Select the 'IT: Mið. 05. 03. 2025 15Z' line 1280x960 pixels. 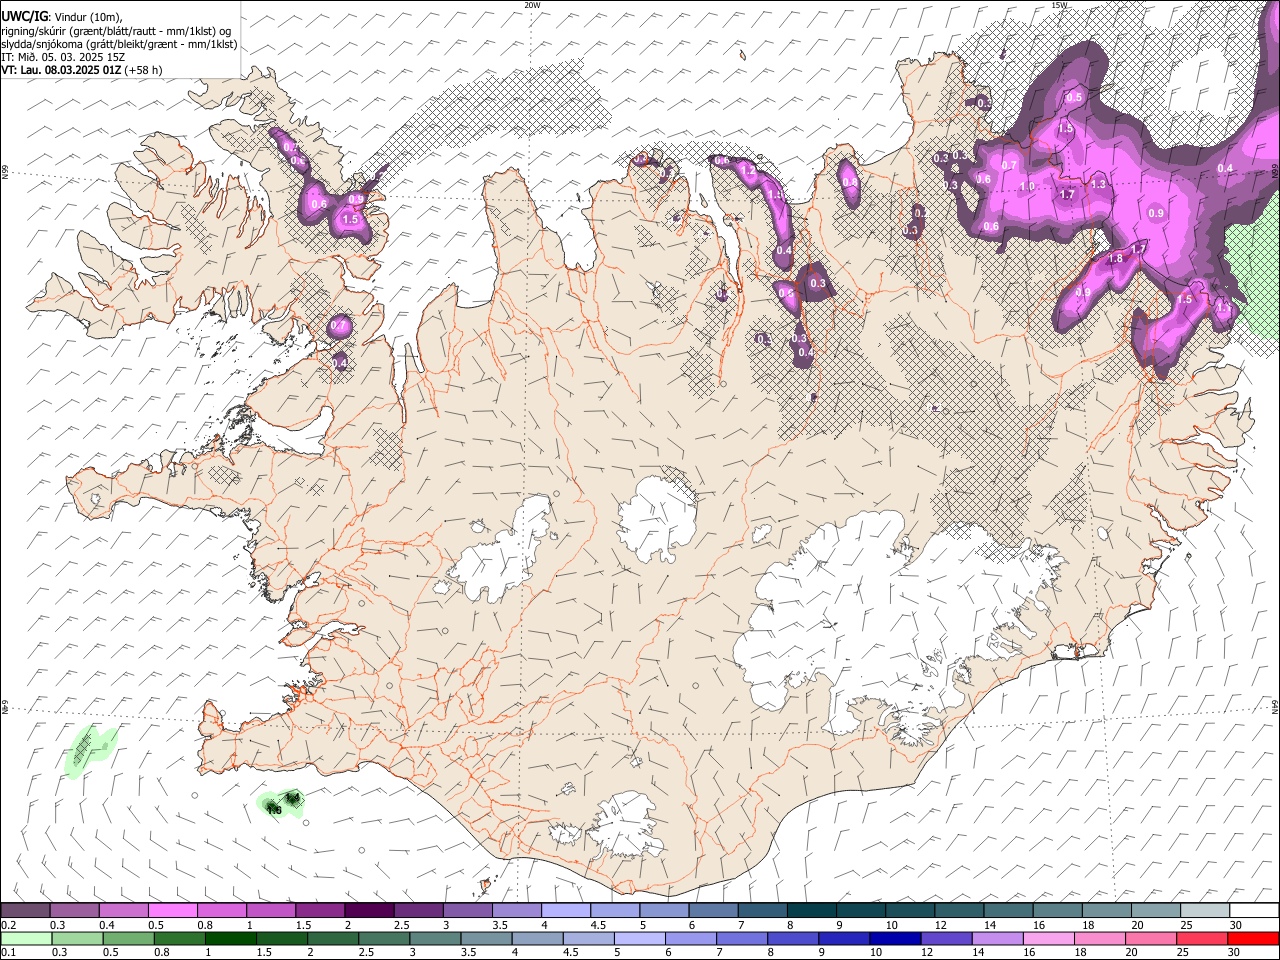pos(61,57)
